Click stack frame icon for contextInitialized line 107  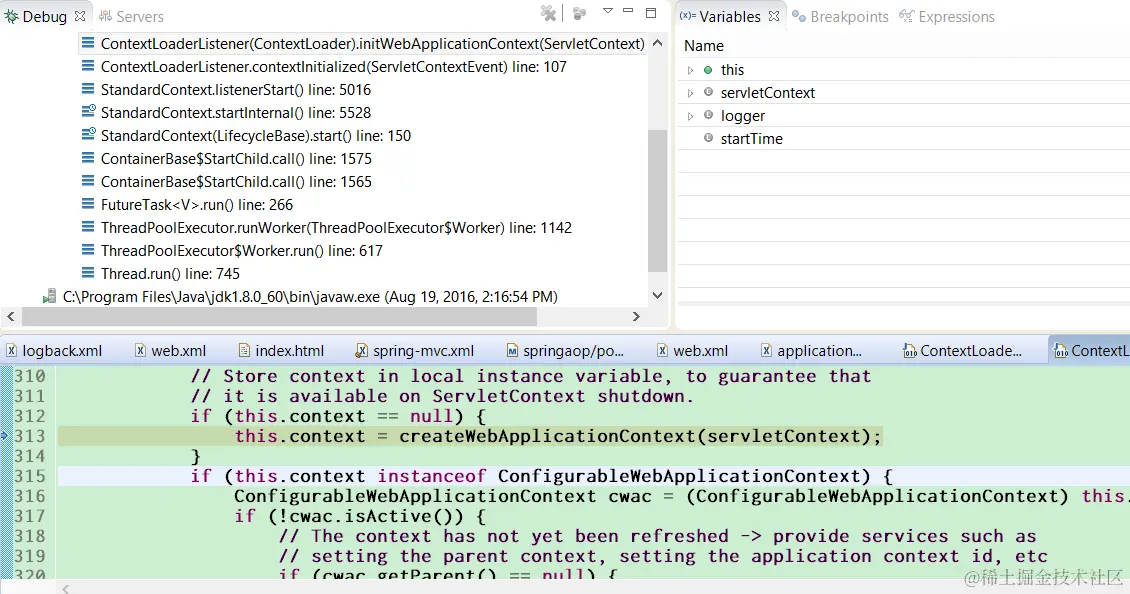pyautogui.click(x=88, y=66)
